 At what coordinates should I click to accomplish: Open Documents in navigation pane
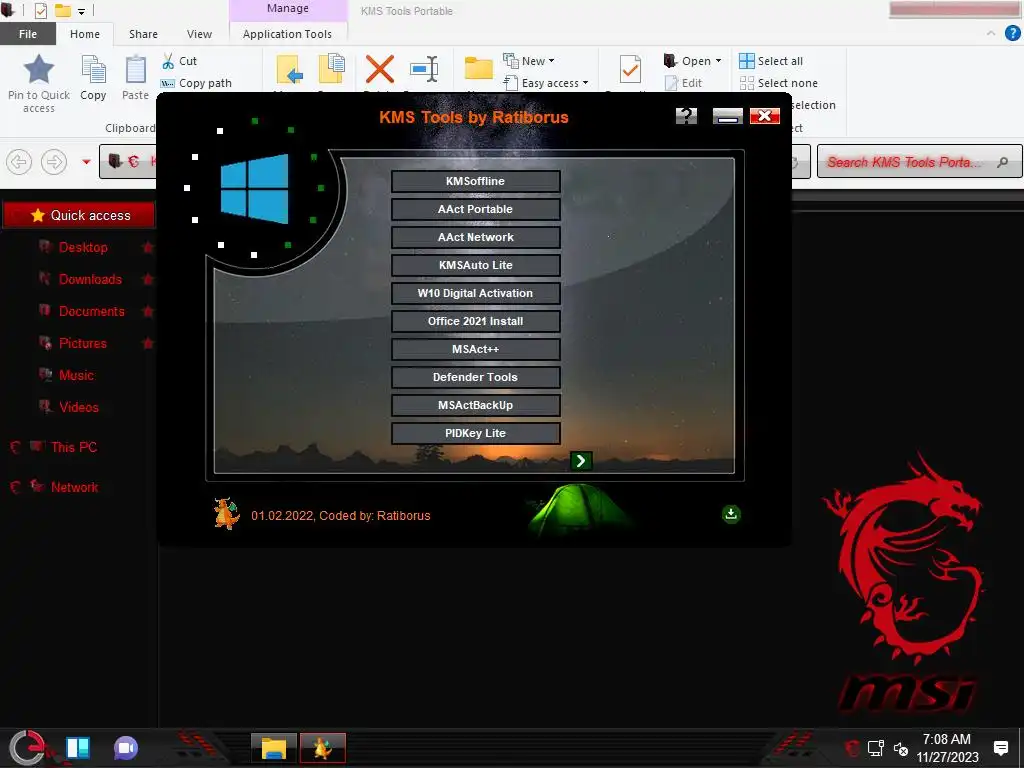tap(91, 312)
